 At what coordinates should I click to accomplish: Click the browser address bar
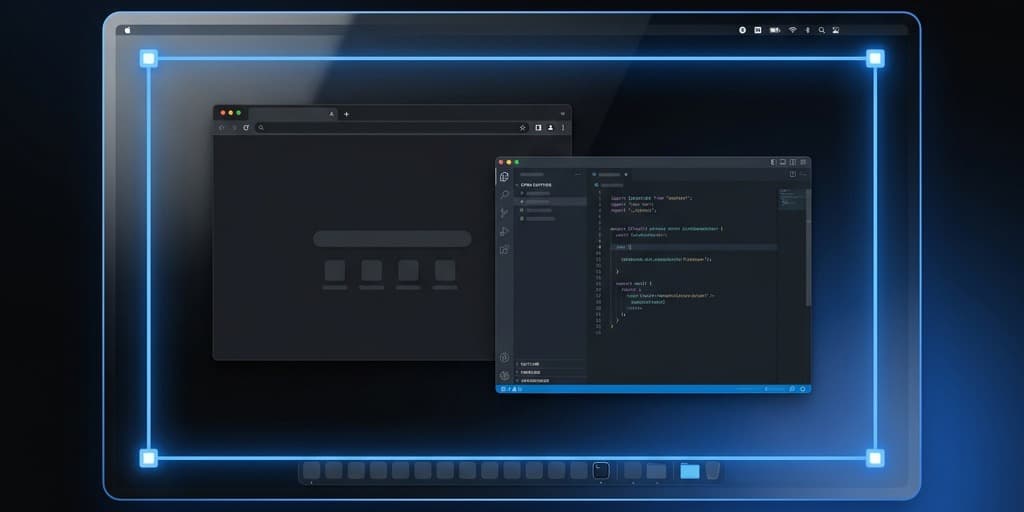pyautogui.click(x=392, y=128)
